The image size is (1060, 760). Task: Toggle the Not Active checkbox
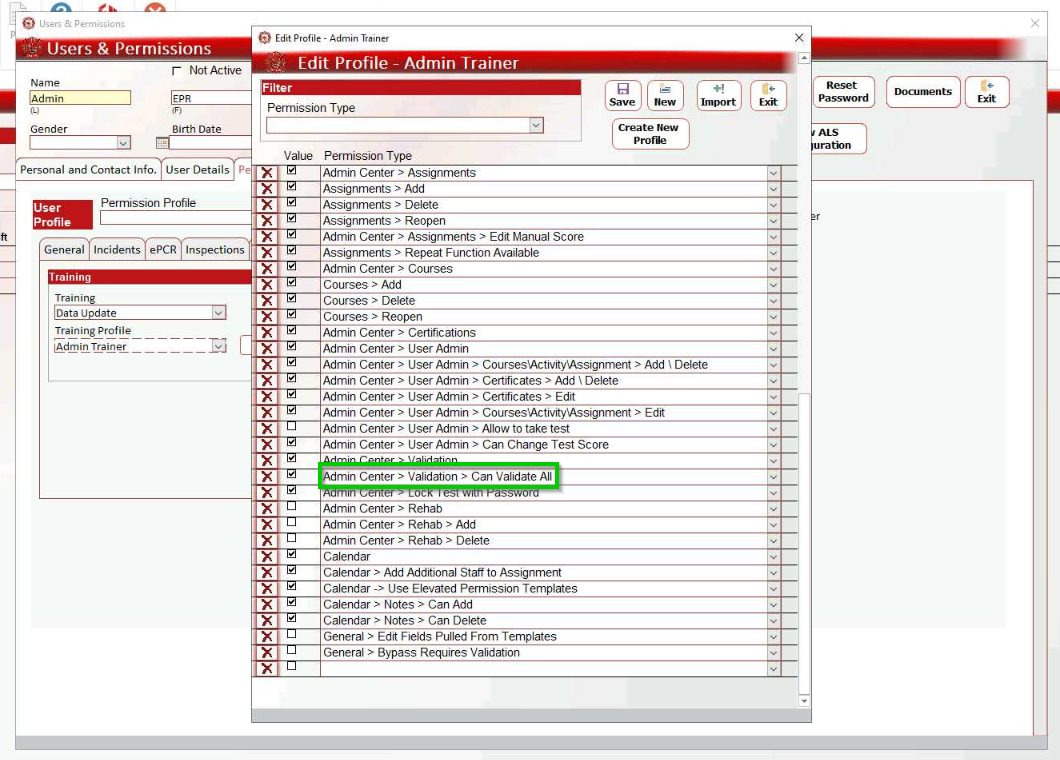177,71
